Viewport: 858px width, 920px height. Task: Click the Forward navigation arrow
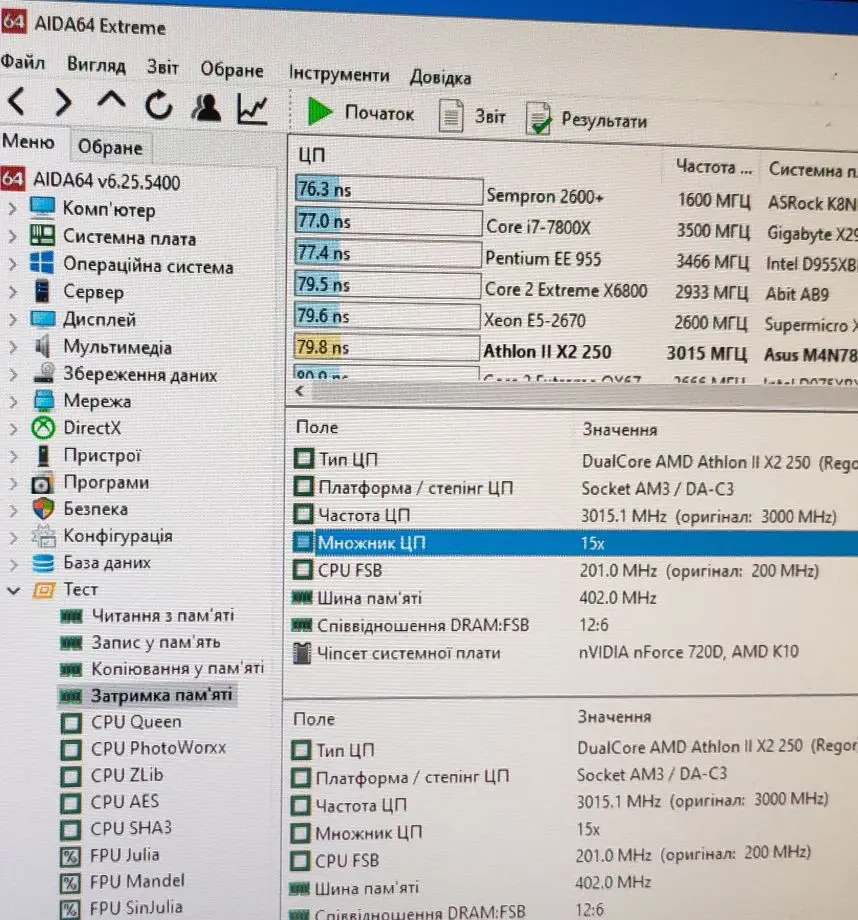click(x=63, y=103)
